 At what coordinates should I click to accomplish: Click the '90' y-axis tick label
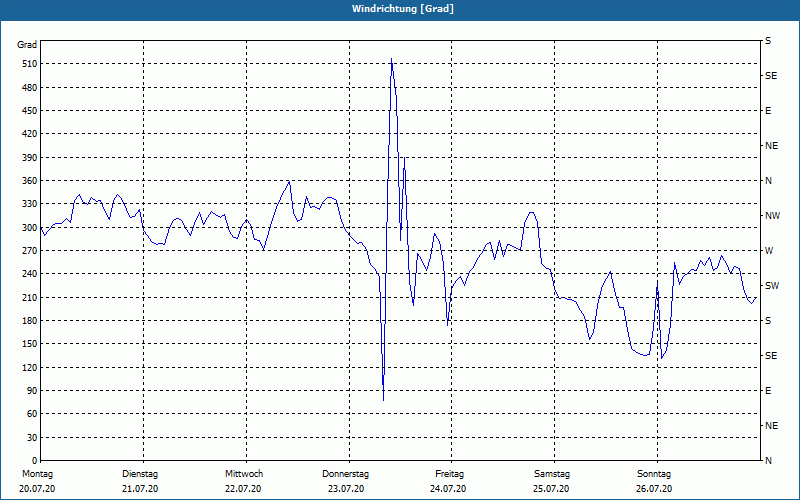(31, 391)
